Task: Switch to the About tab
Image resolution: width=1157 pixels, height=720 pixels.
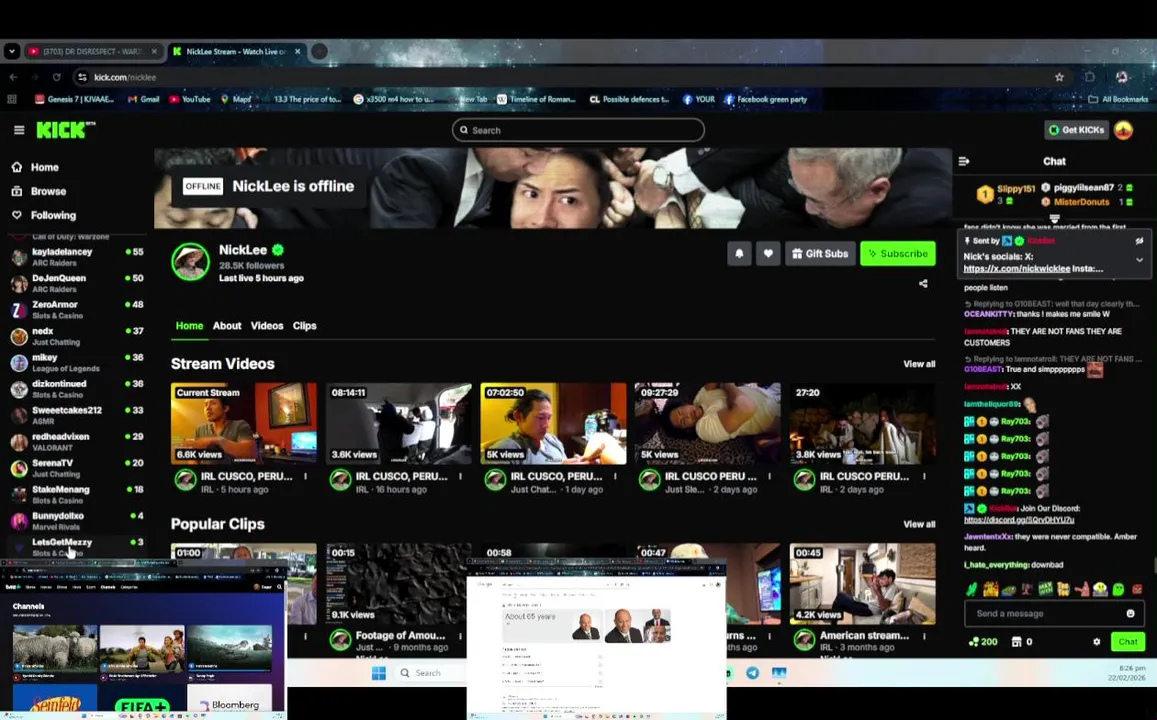Action: [x=227, y=325]
